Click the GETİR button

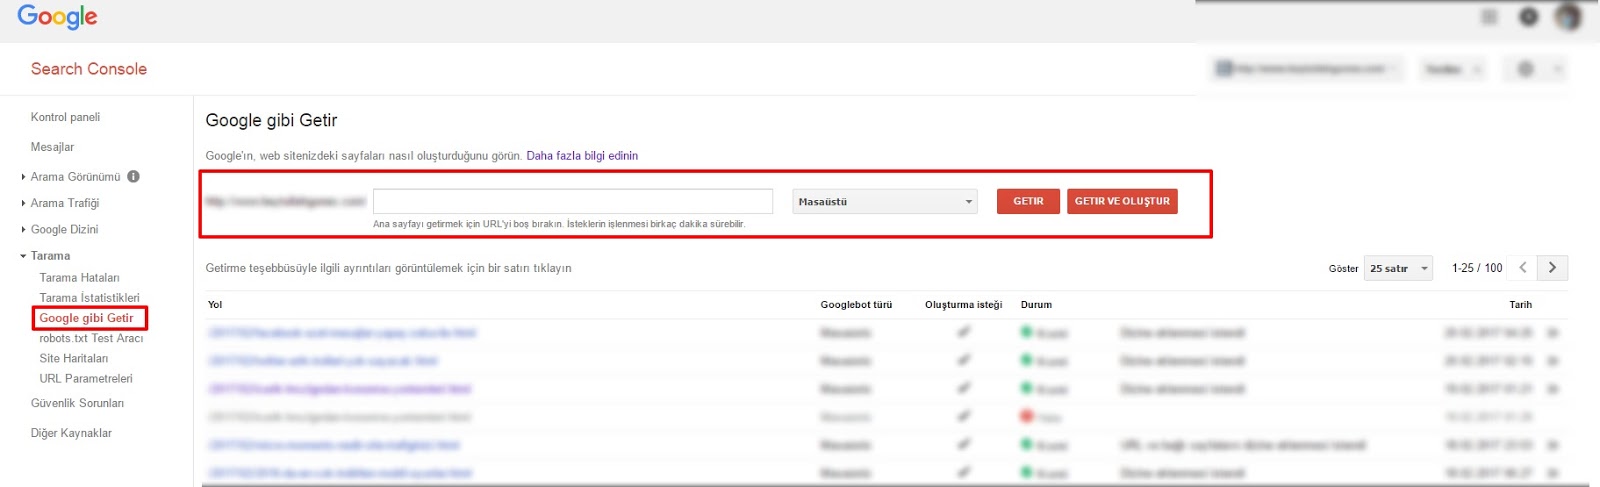(x=1028, y=201)
